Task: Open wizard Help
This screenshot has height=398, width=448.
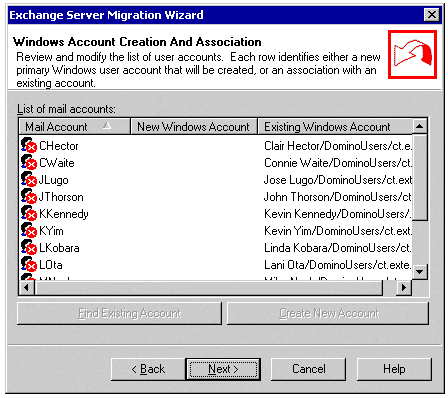Action: point(394,369)
